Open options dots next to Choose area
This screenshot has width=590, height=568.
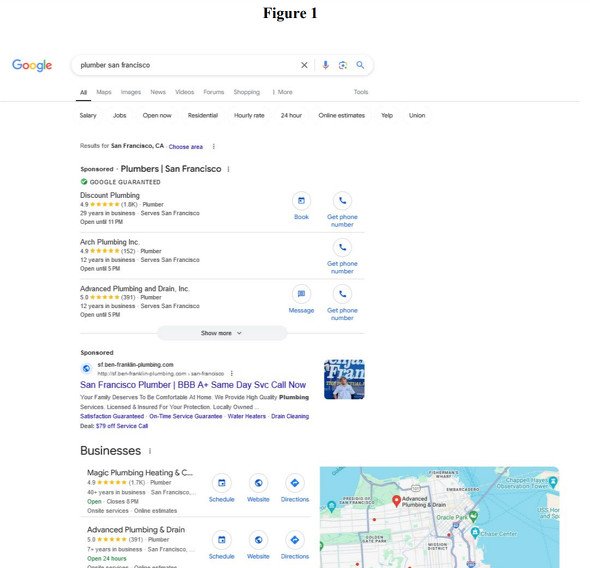[x=214, y=146]
